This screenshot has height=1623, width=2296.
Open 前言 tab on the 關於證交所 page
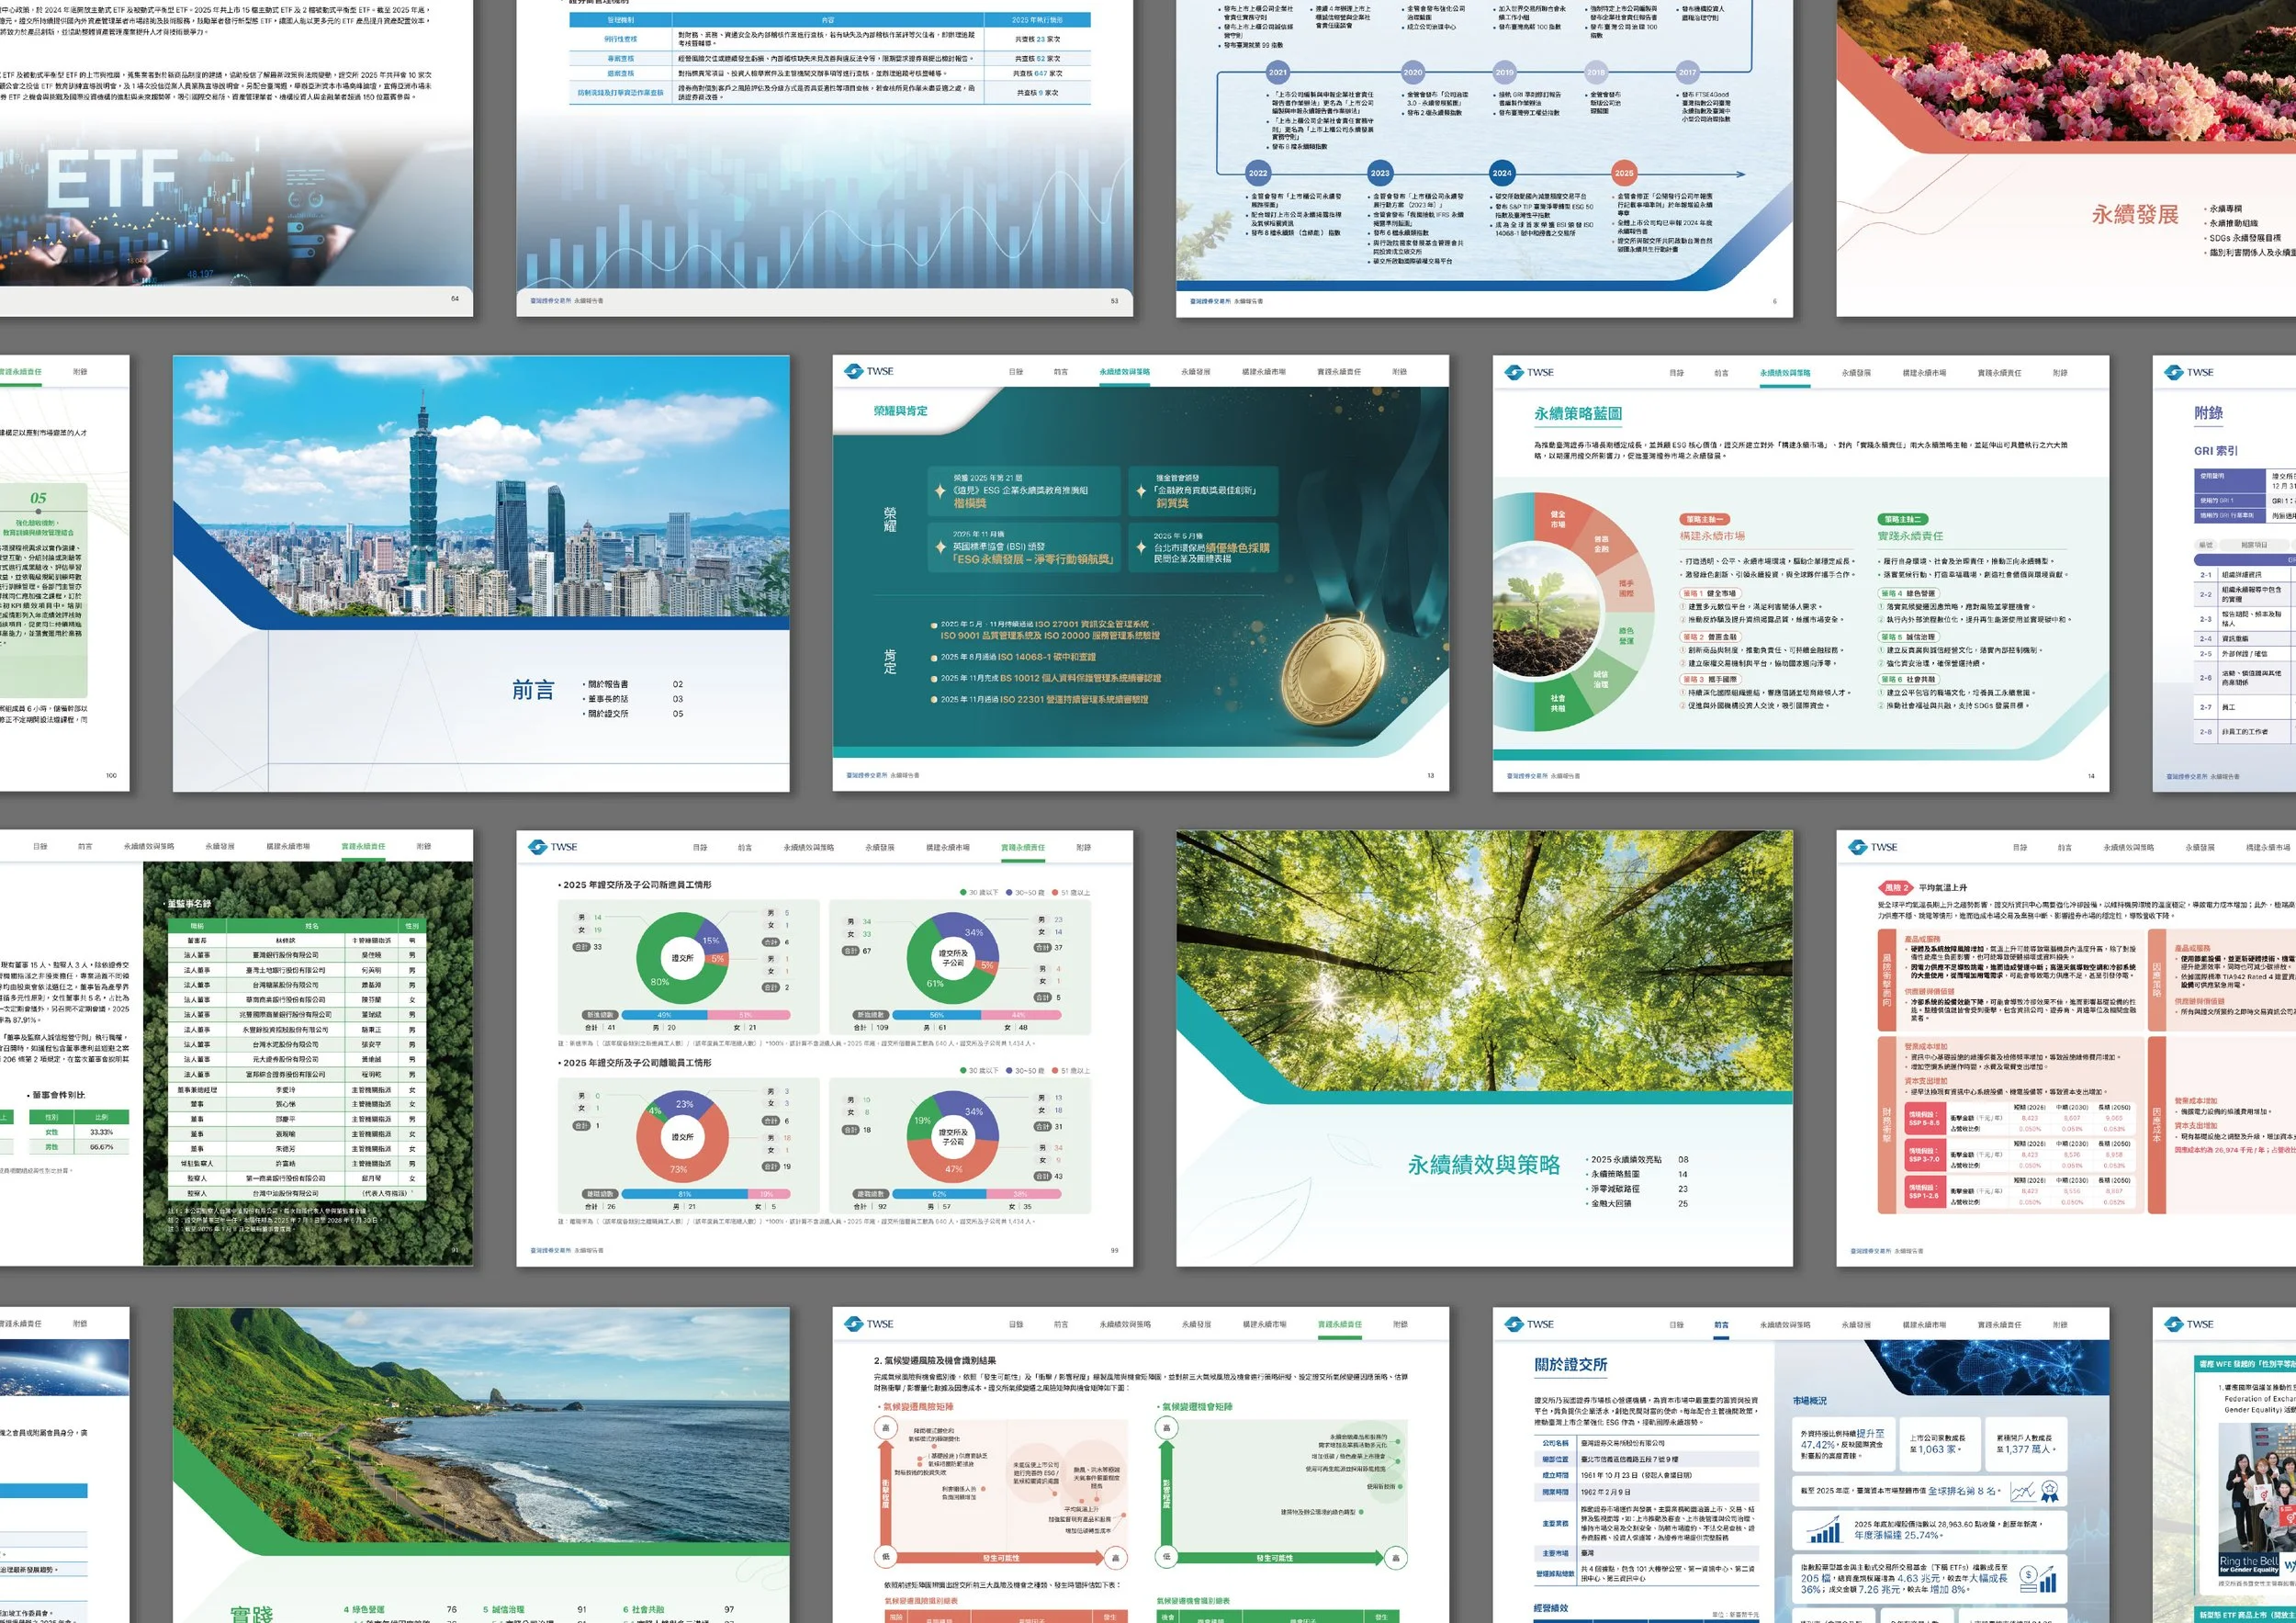[1721, 1325]
